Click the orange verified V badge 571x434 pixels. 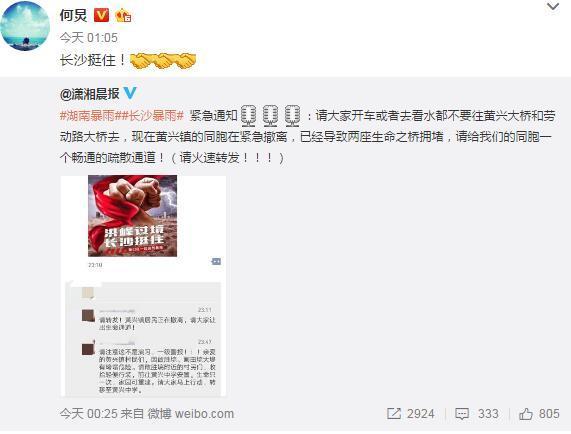click(x=101, y=16)
